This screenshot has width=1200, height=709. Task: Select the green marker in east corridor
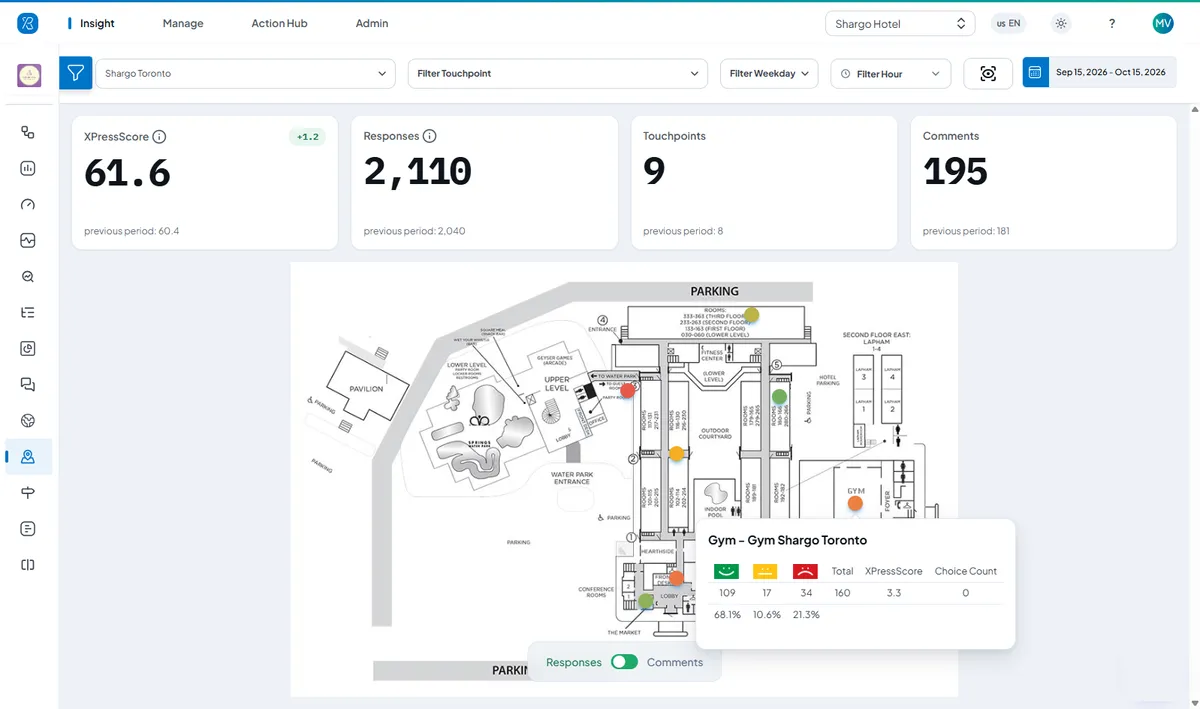780,397
